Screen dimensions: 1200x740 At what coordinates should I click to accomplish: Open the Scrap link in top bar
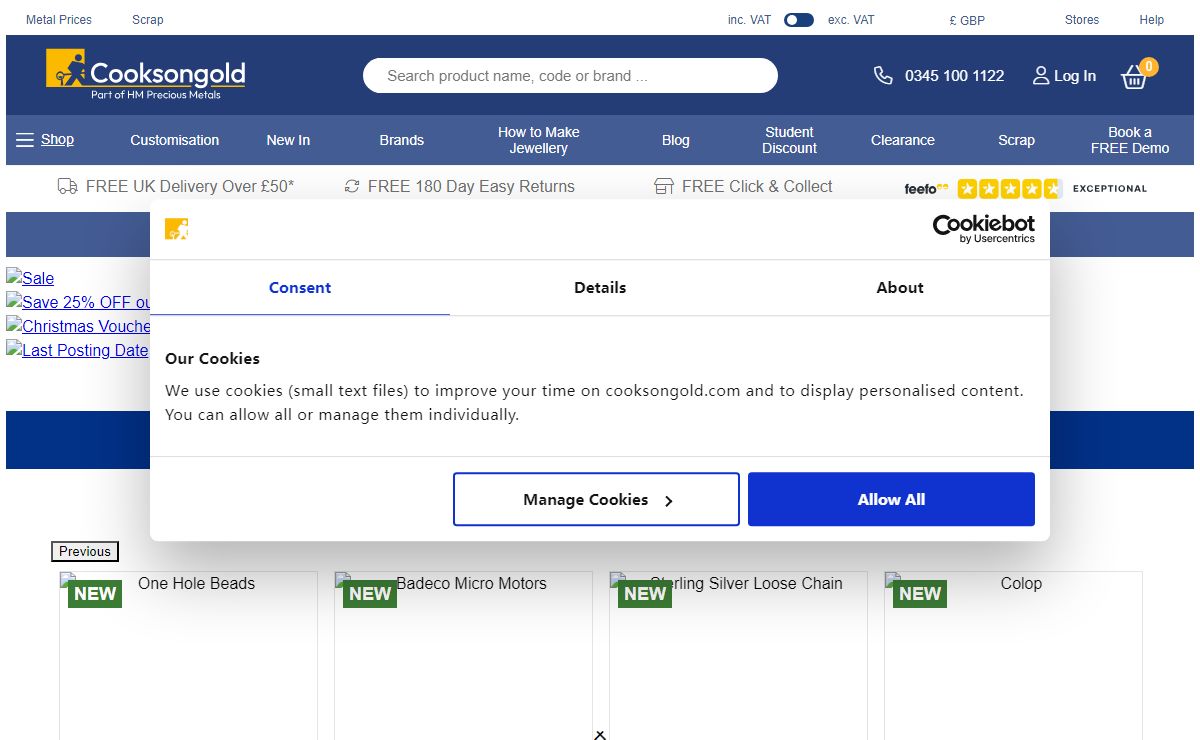click(x=148, y=20)
